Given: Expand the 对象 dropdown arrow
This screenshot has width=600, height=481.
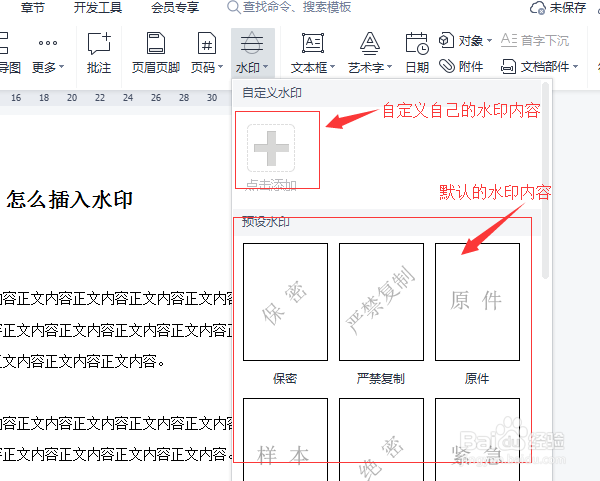Looking at the screenshot, I should pos(489,40).
